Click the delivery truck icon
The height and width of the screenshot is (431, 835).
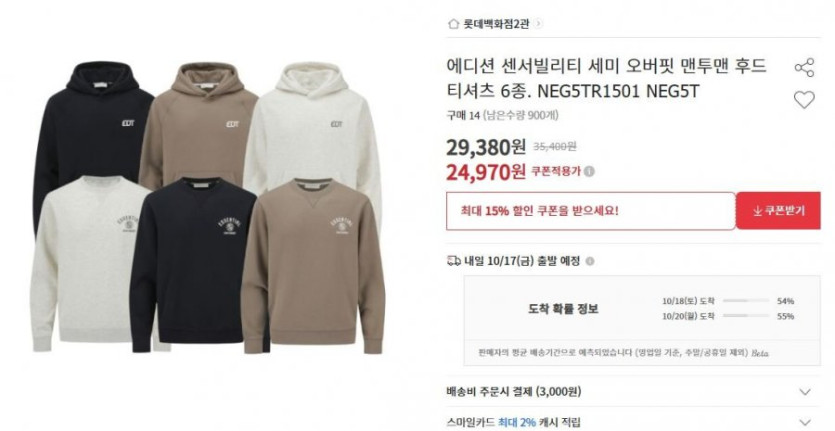tap(454, 261)
